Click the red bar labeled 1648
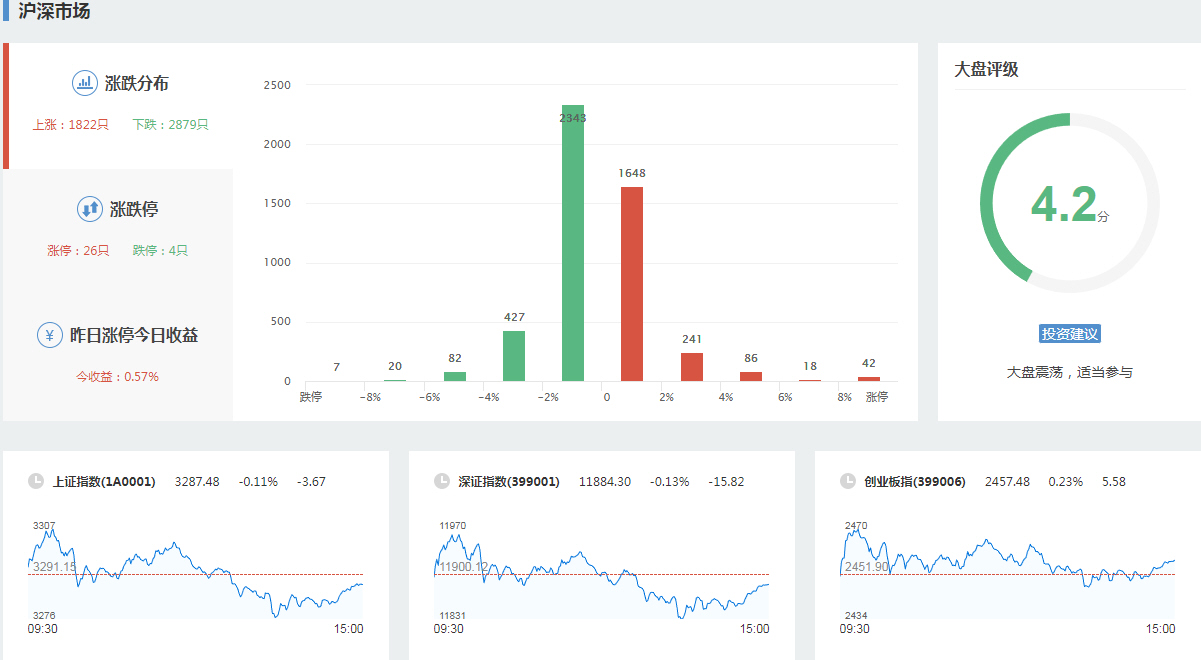The height and width of the screenshot is (660, 1201). point(632,284)
